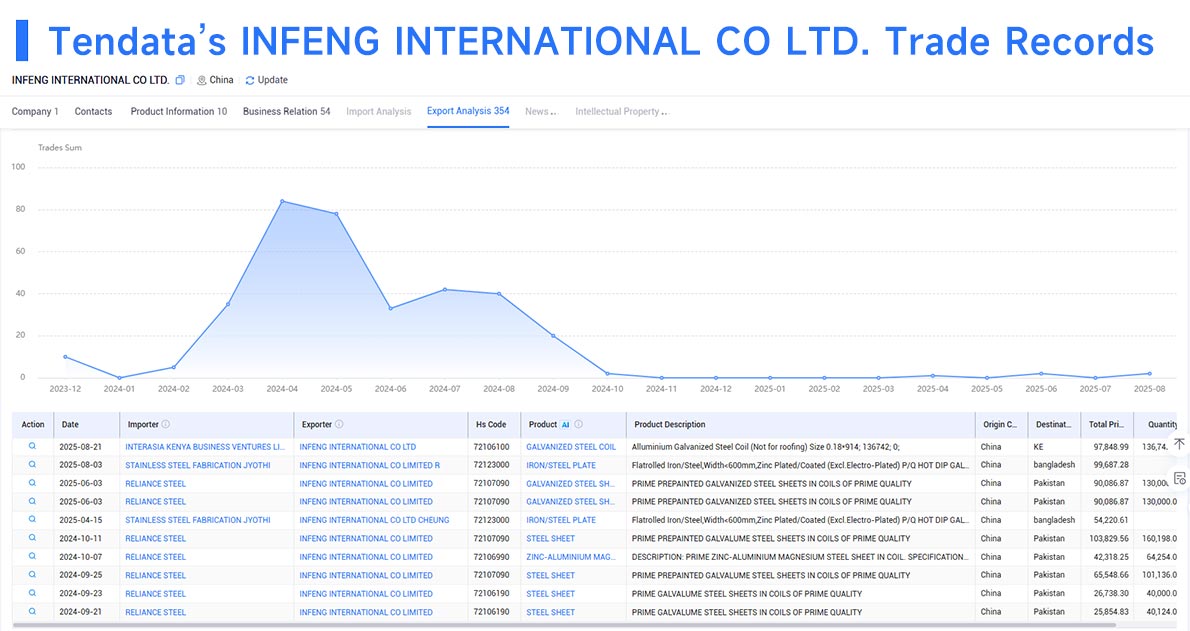
Task: Click back-to-top arrow icon at right edge
Action: [1179, 443]
